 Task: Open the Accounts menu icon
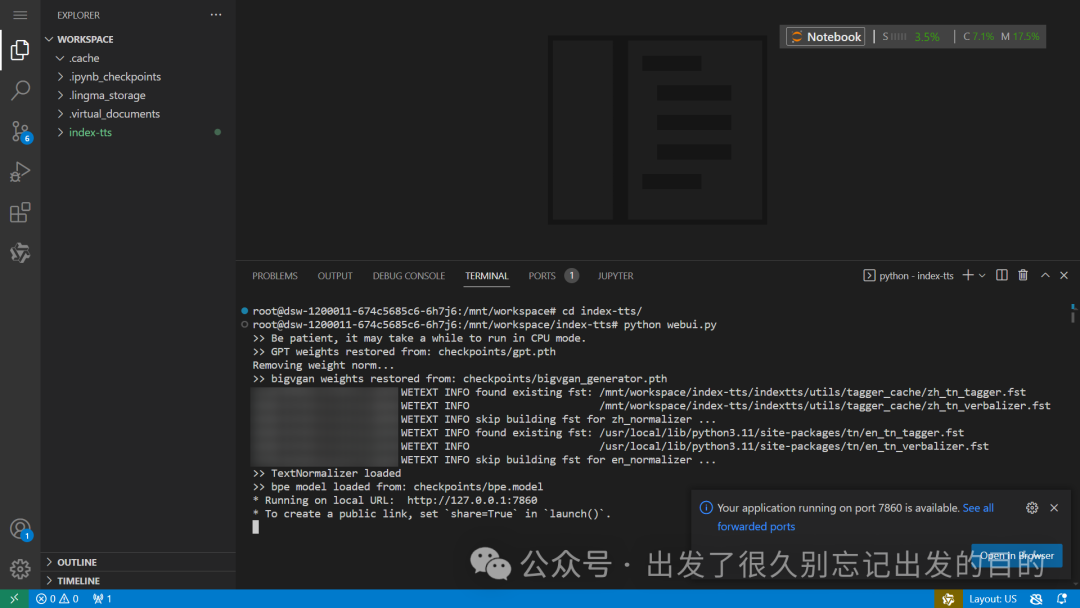tap(20, 529)
